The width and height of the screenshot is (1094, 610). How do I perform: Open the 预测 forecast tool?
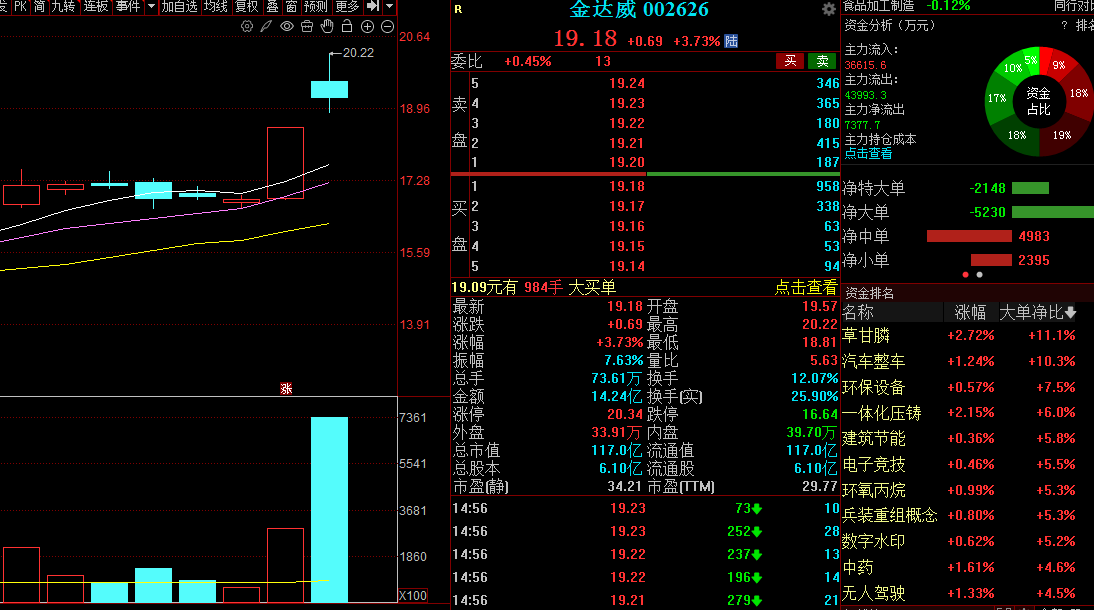pyautogui.click(x=315, y=6)
